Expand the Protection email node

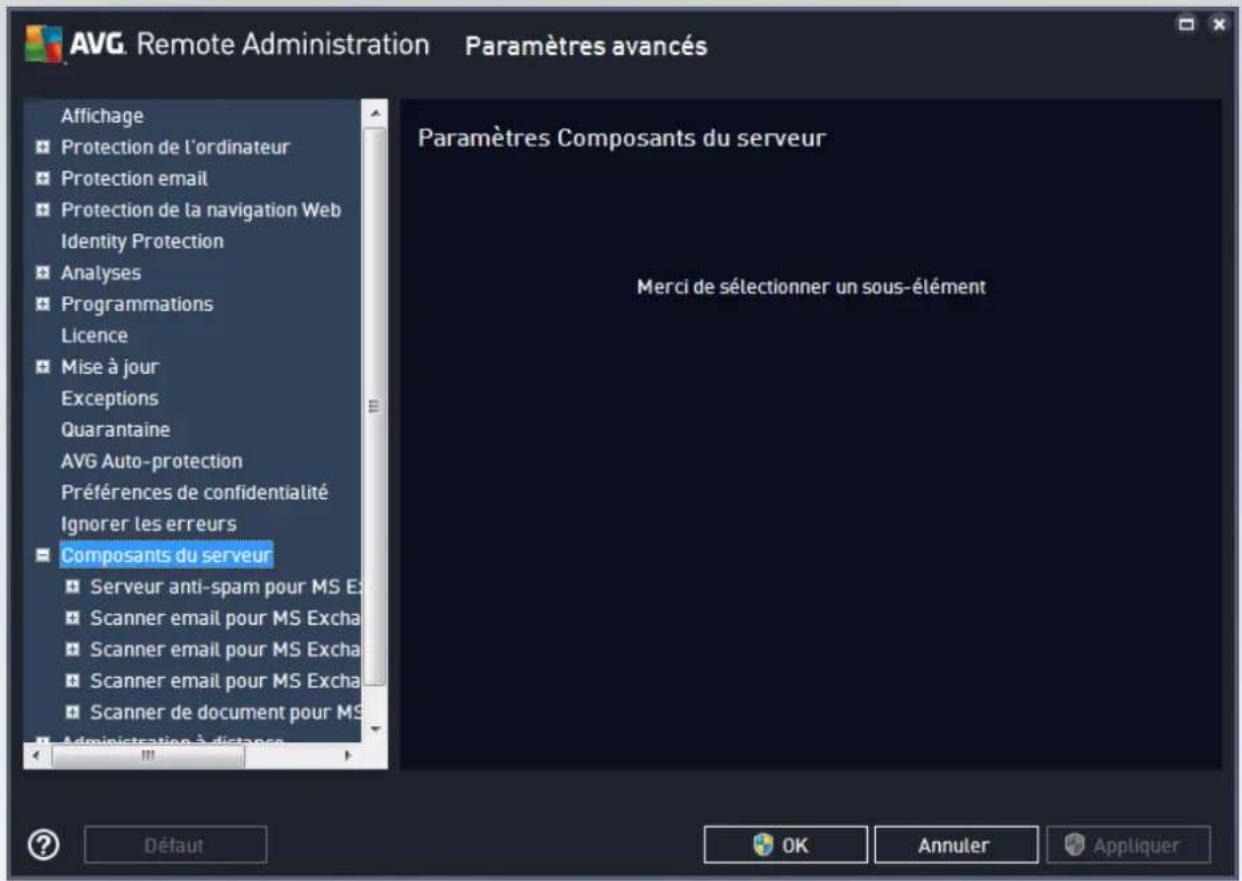42,179
